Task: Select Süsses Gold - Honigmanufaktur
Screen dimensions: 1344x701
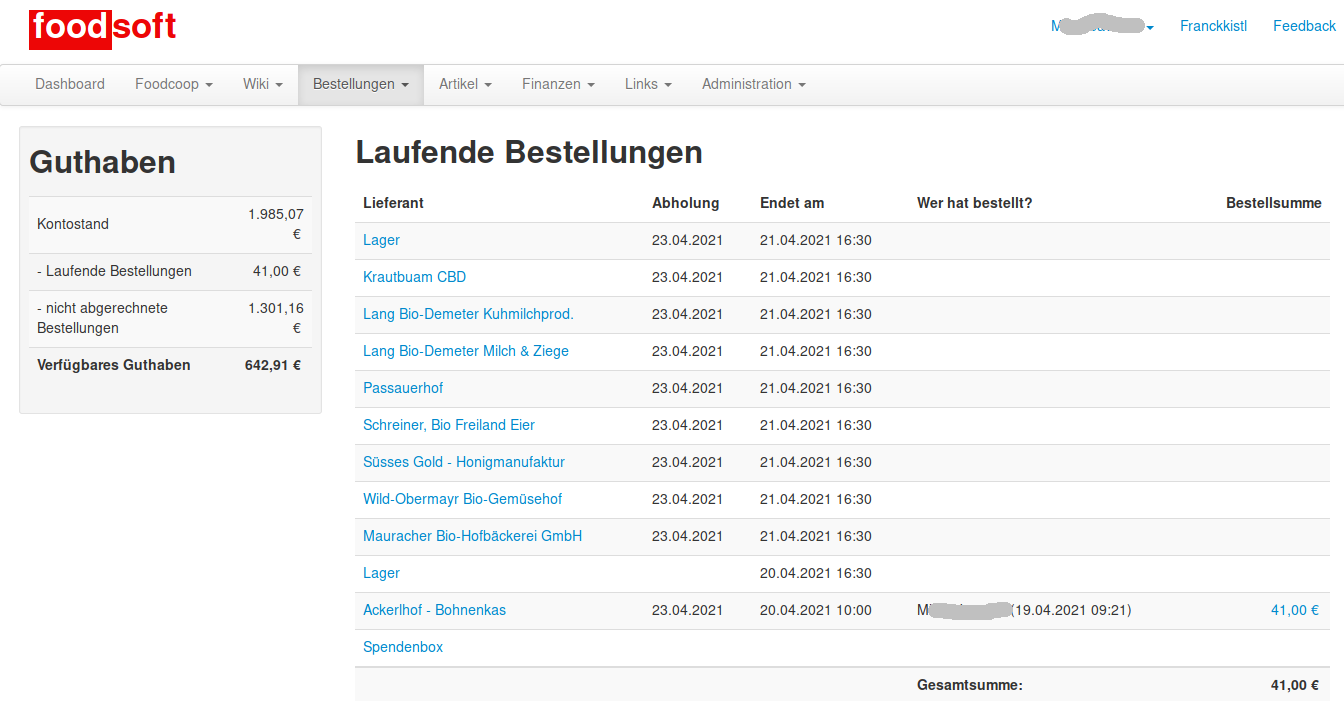Action: coord(463,462)
